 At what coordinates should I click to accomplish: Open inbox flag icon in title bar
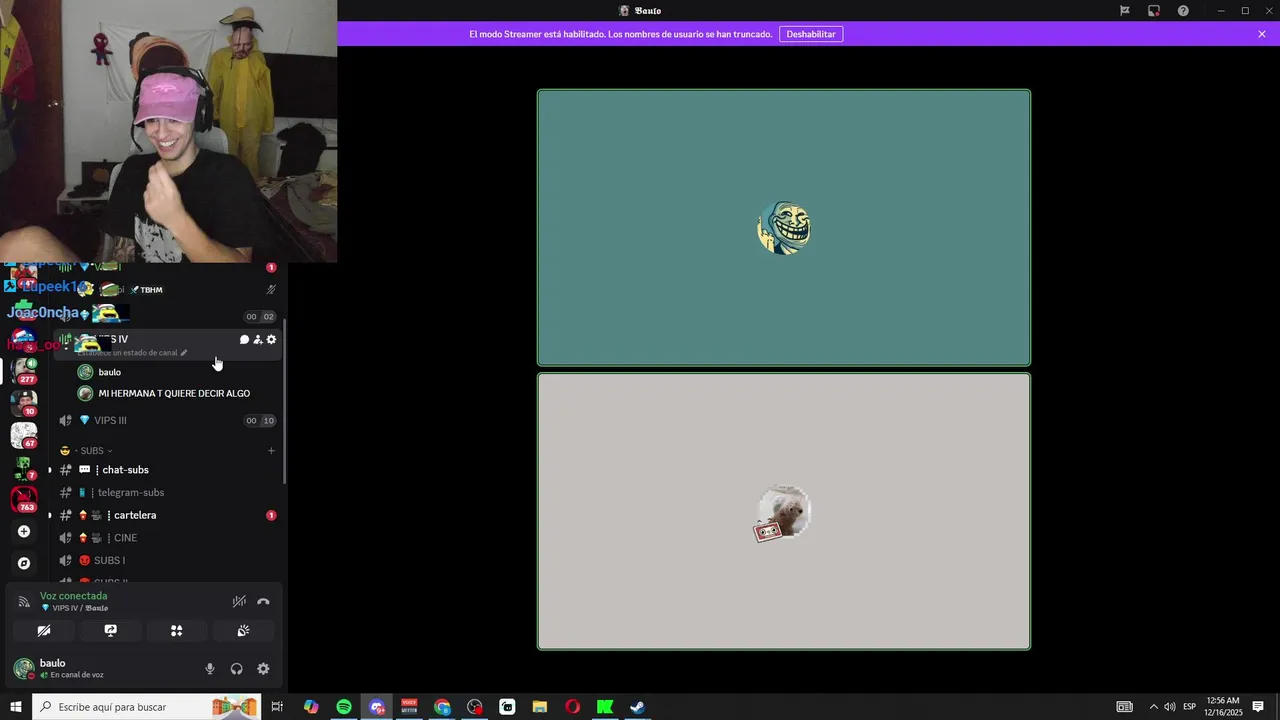pyautogui.click(x=1125, y=11)
